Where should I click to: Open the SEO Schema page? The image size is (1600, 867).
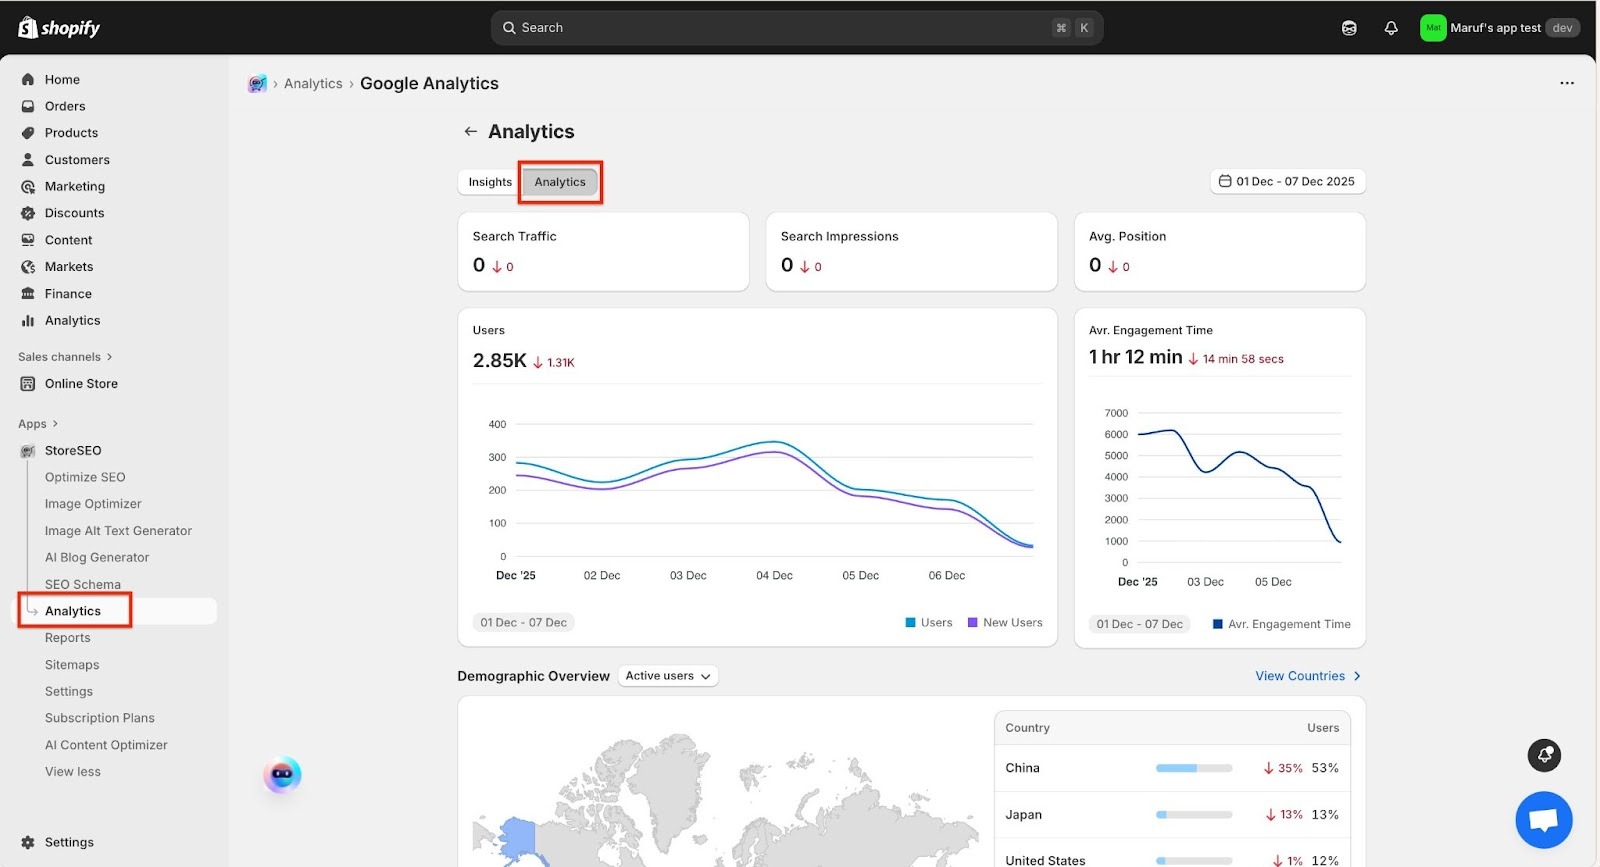click(83, 585)
